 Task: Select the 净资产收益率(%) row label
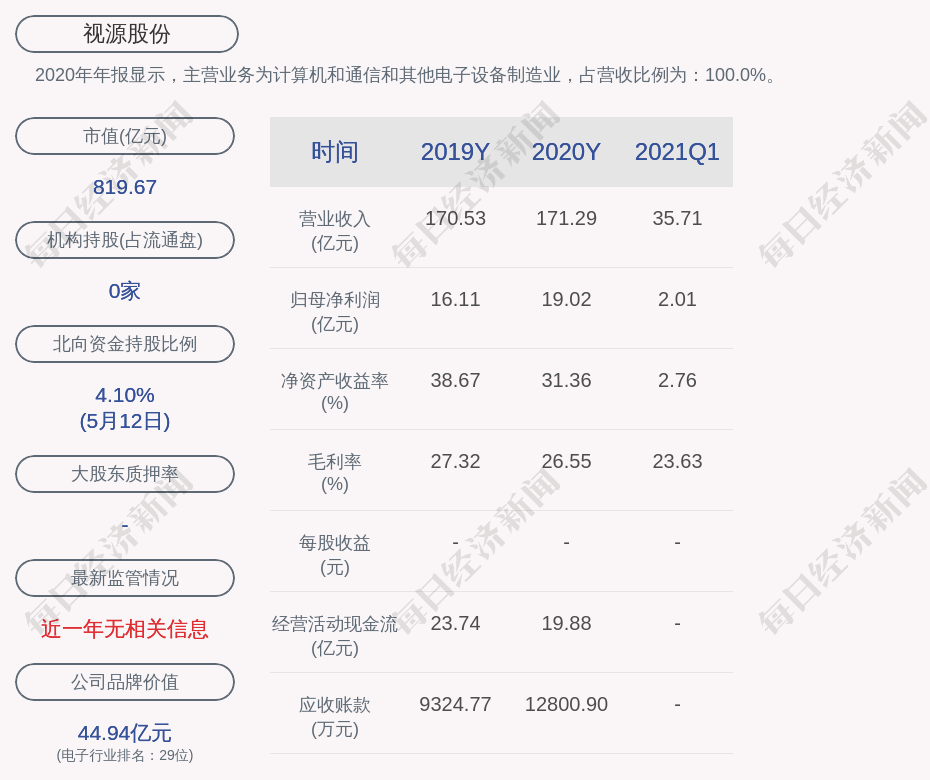(x=335, y=391)
